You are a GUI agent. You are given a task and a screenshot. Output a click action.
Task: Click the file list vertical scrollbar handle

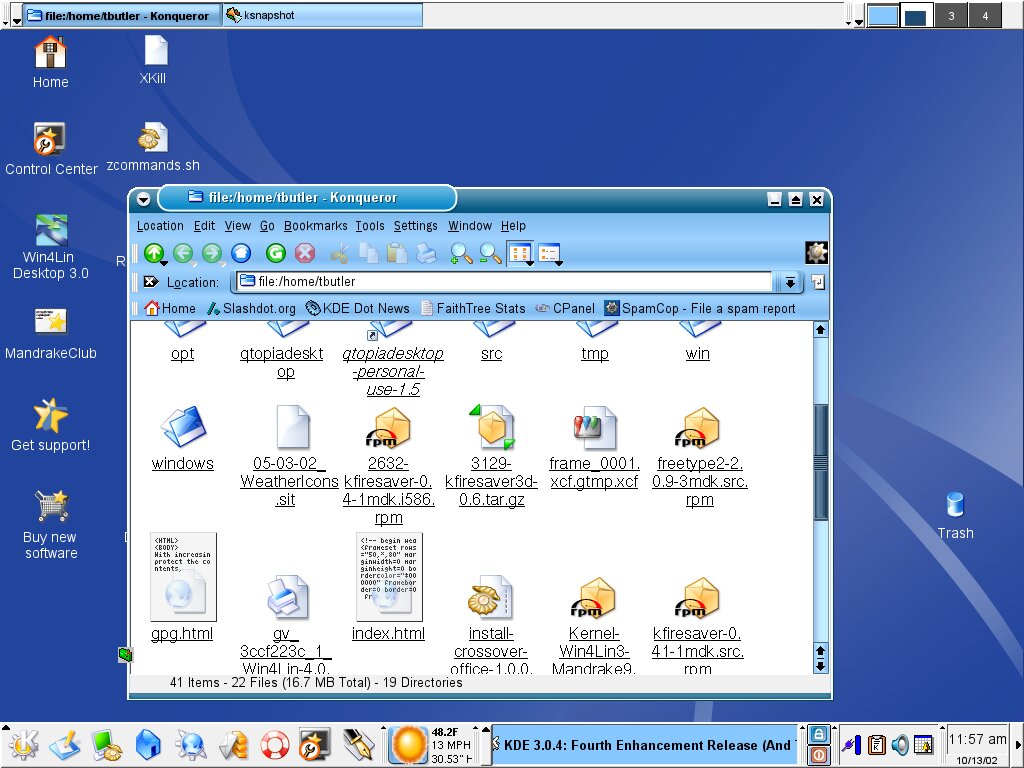tap(821, 462)
